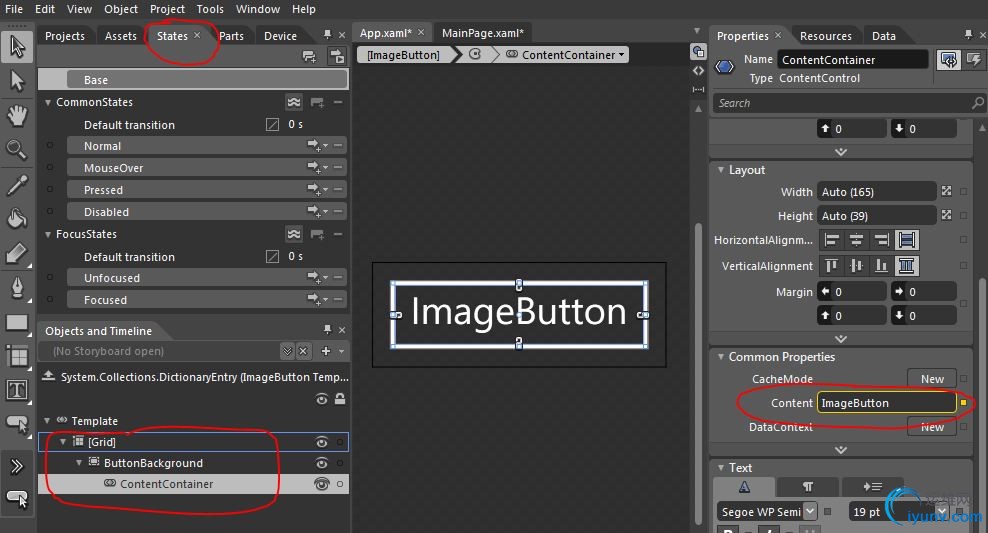
Task: Collapse the [Grid] tree node
Action: [x=63, y=442]
